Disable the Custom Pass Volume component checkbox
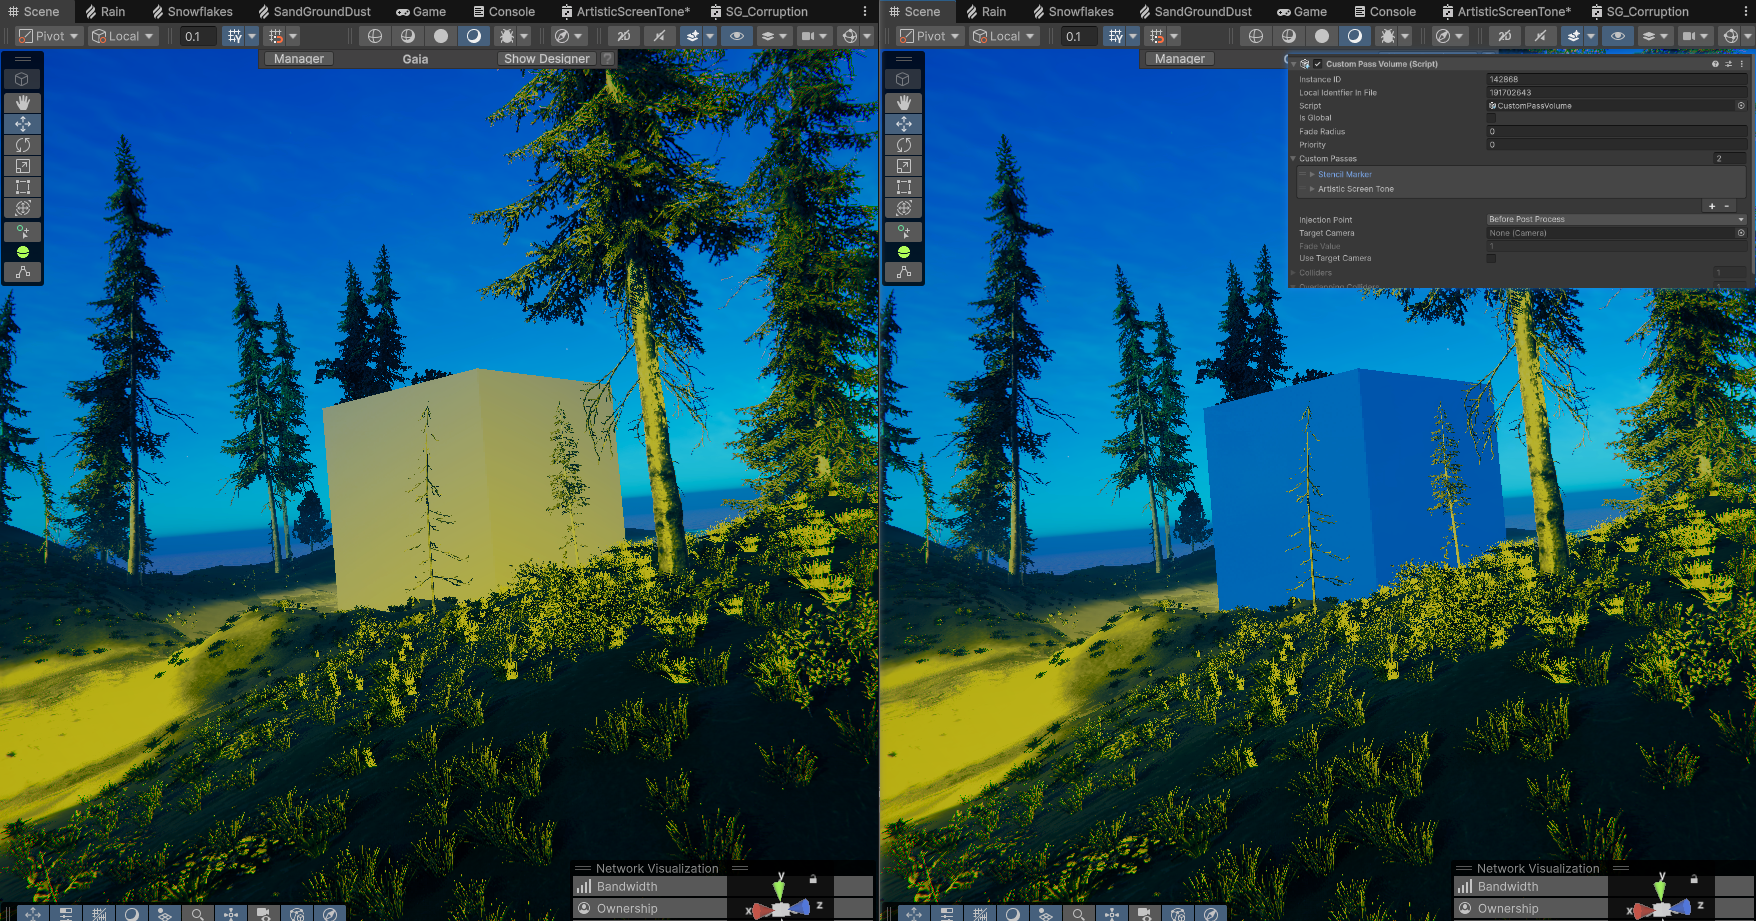 coord(1317,64)
